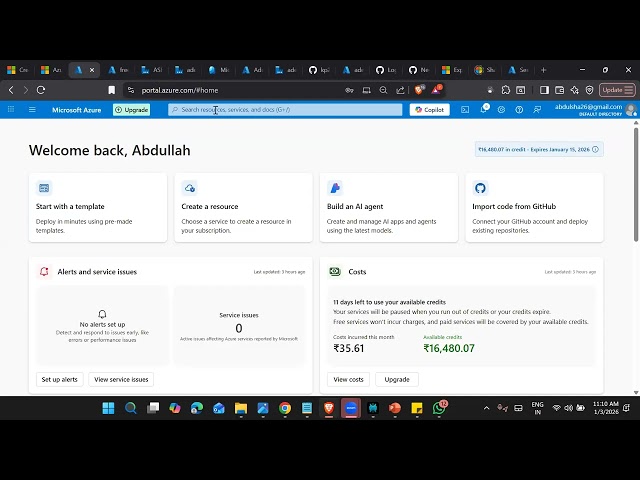Screen dimensions: 640x480
Task: Switch to the first Microsoft 'Cre' tab
Action: click(18, 70)
